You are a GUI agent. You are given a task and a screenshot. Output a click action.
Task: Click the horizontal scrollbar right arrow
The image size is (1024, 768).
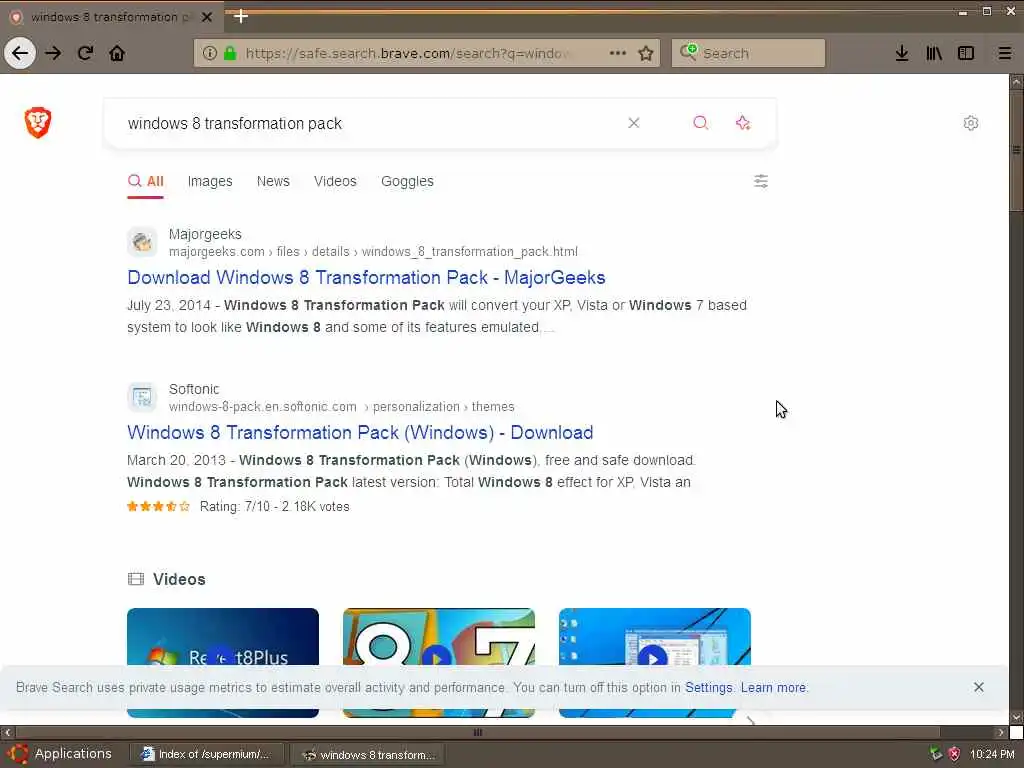pyautogui.click(x=1000, y=732)
